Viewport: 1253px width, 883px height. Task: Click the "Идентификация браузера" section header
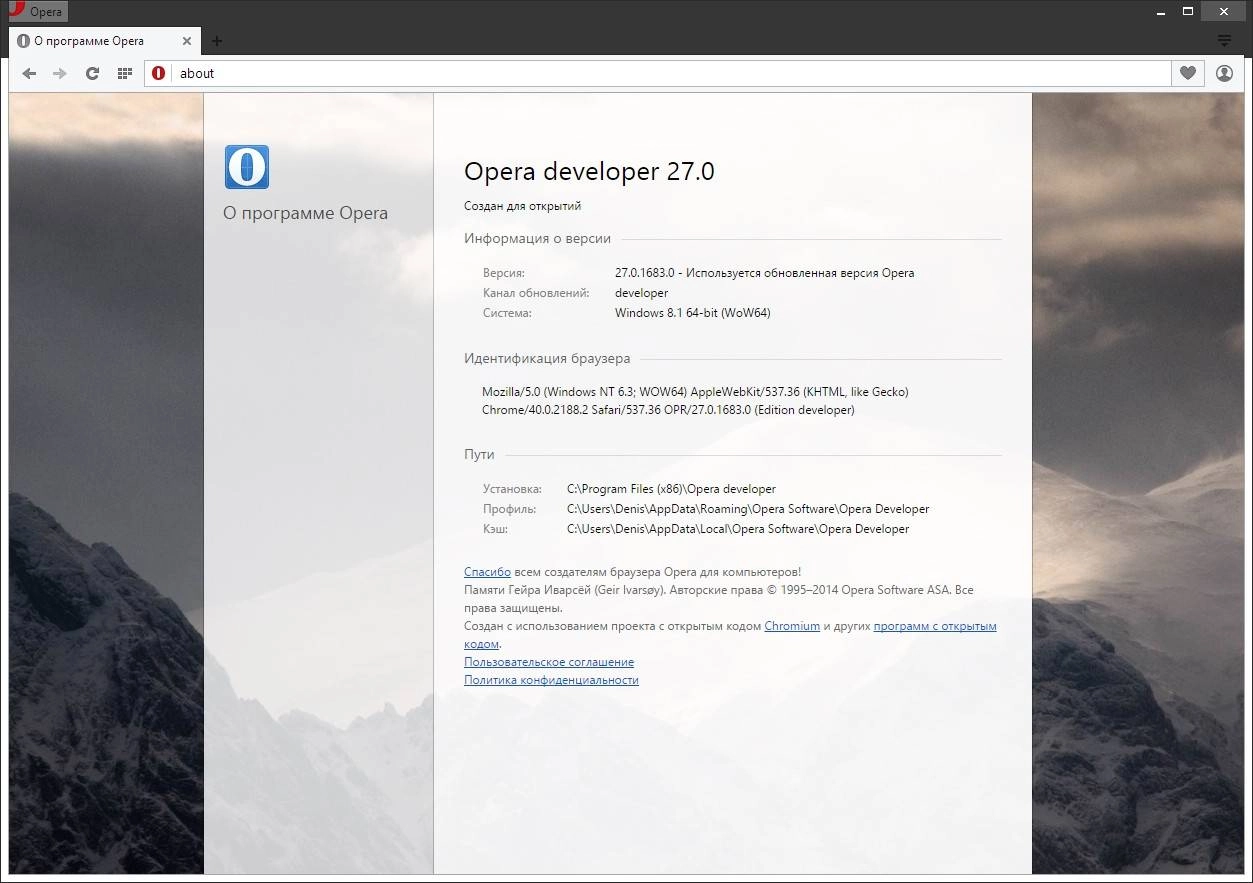click(547, 359)
